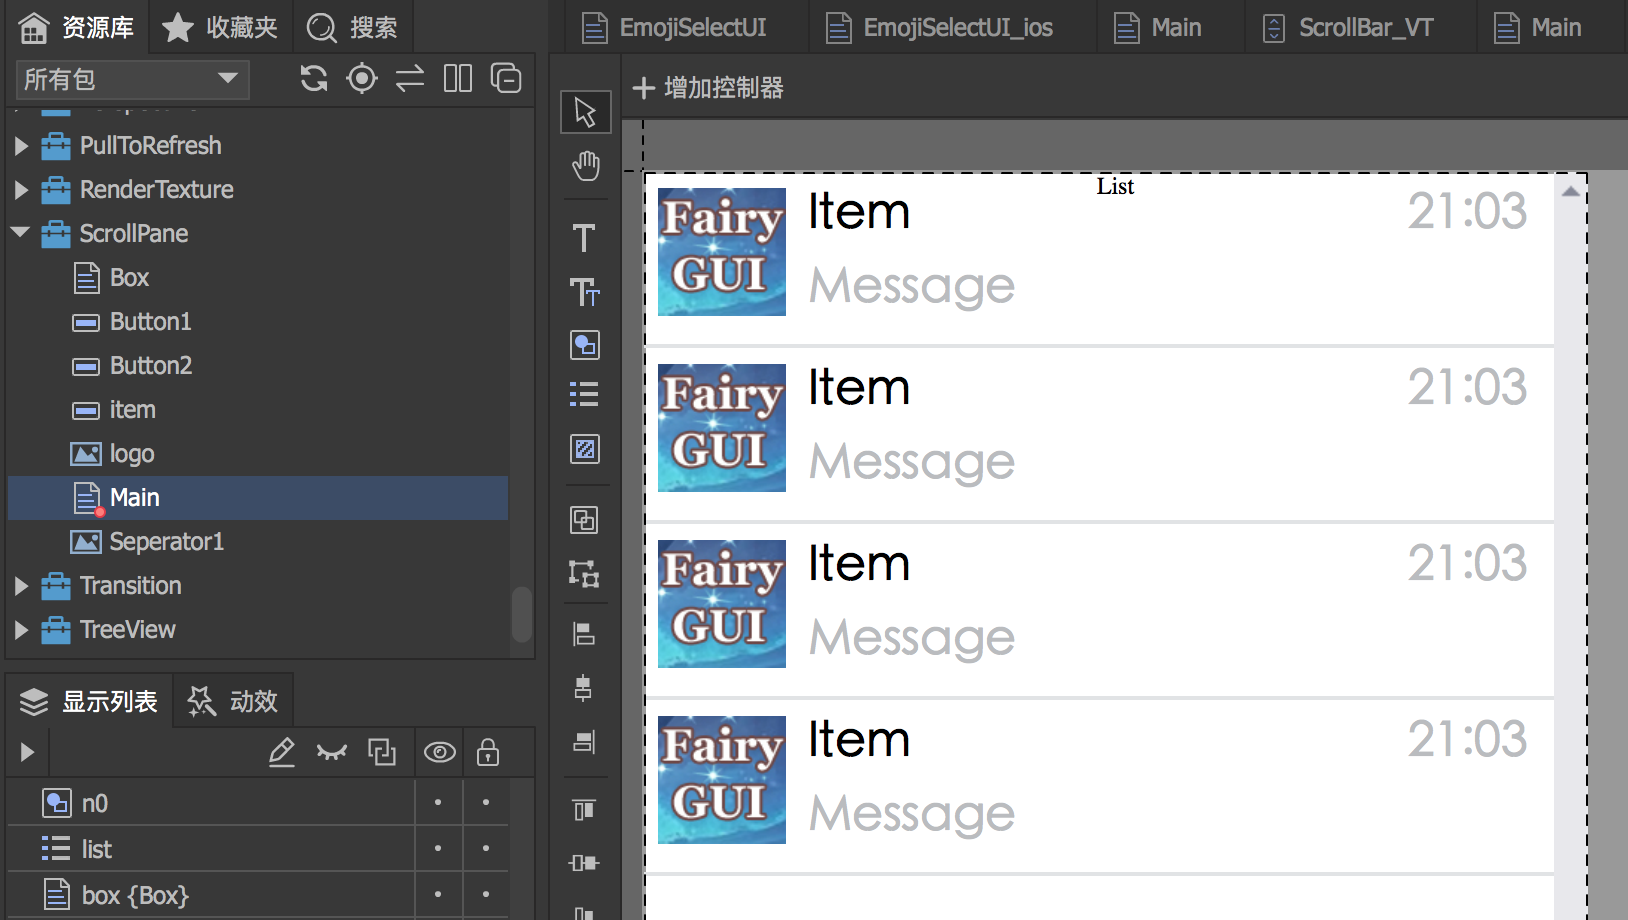The width and height of the screenshot is (1628, 920).
Task: Pick the rich text tool
Action: click(584, 292)
